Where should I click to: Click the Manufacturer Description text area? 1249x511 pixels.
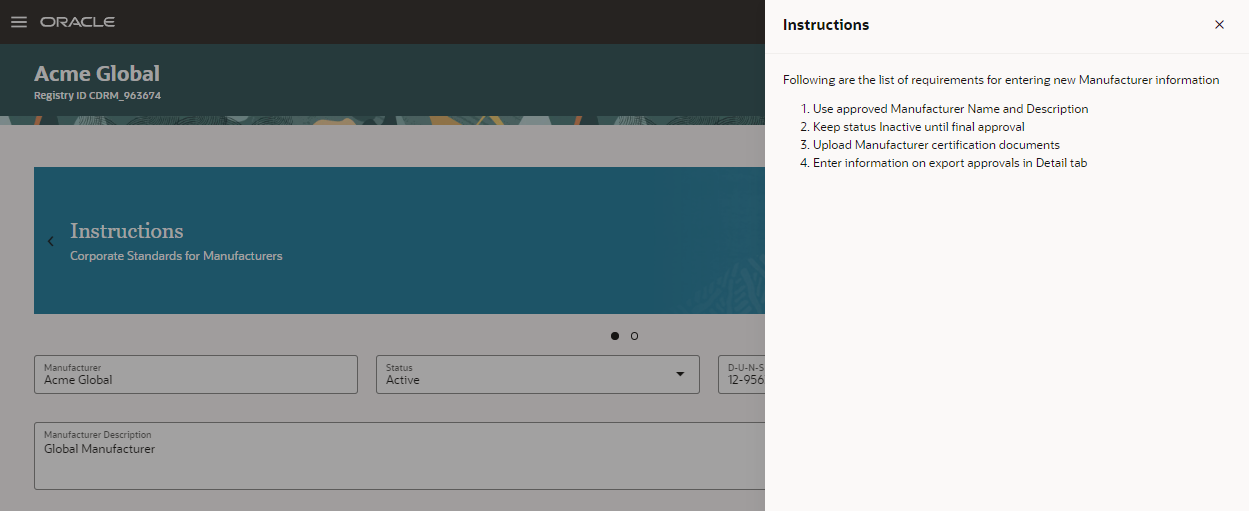pos(400,456)
